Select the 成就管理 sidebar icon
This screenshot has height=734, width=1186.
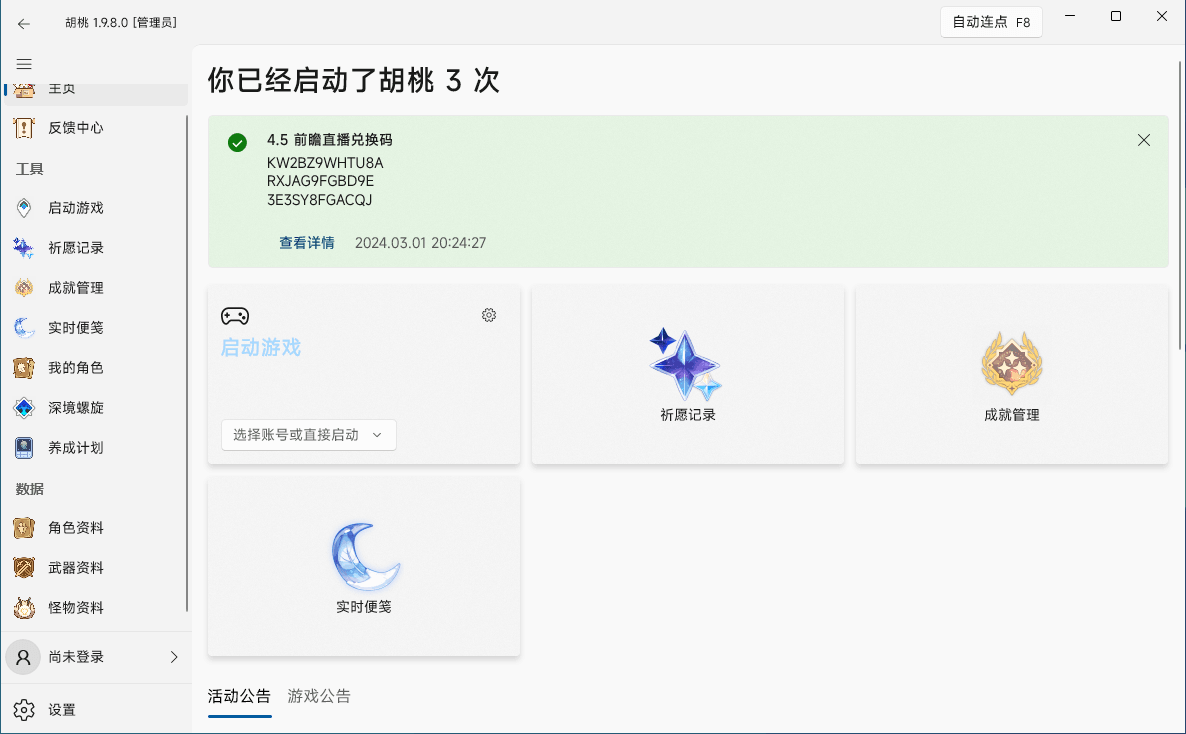click(25, 288)
